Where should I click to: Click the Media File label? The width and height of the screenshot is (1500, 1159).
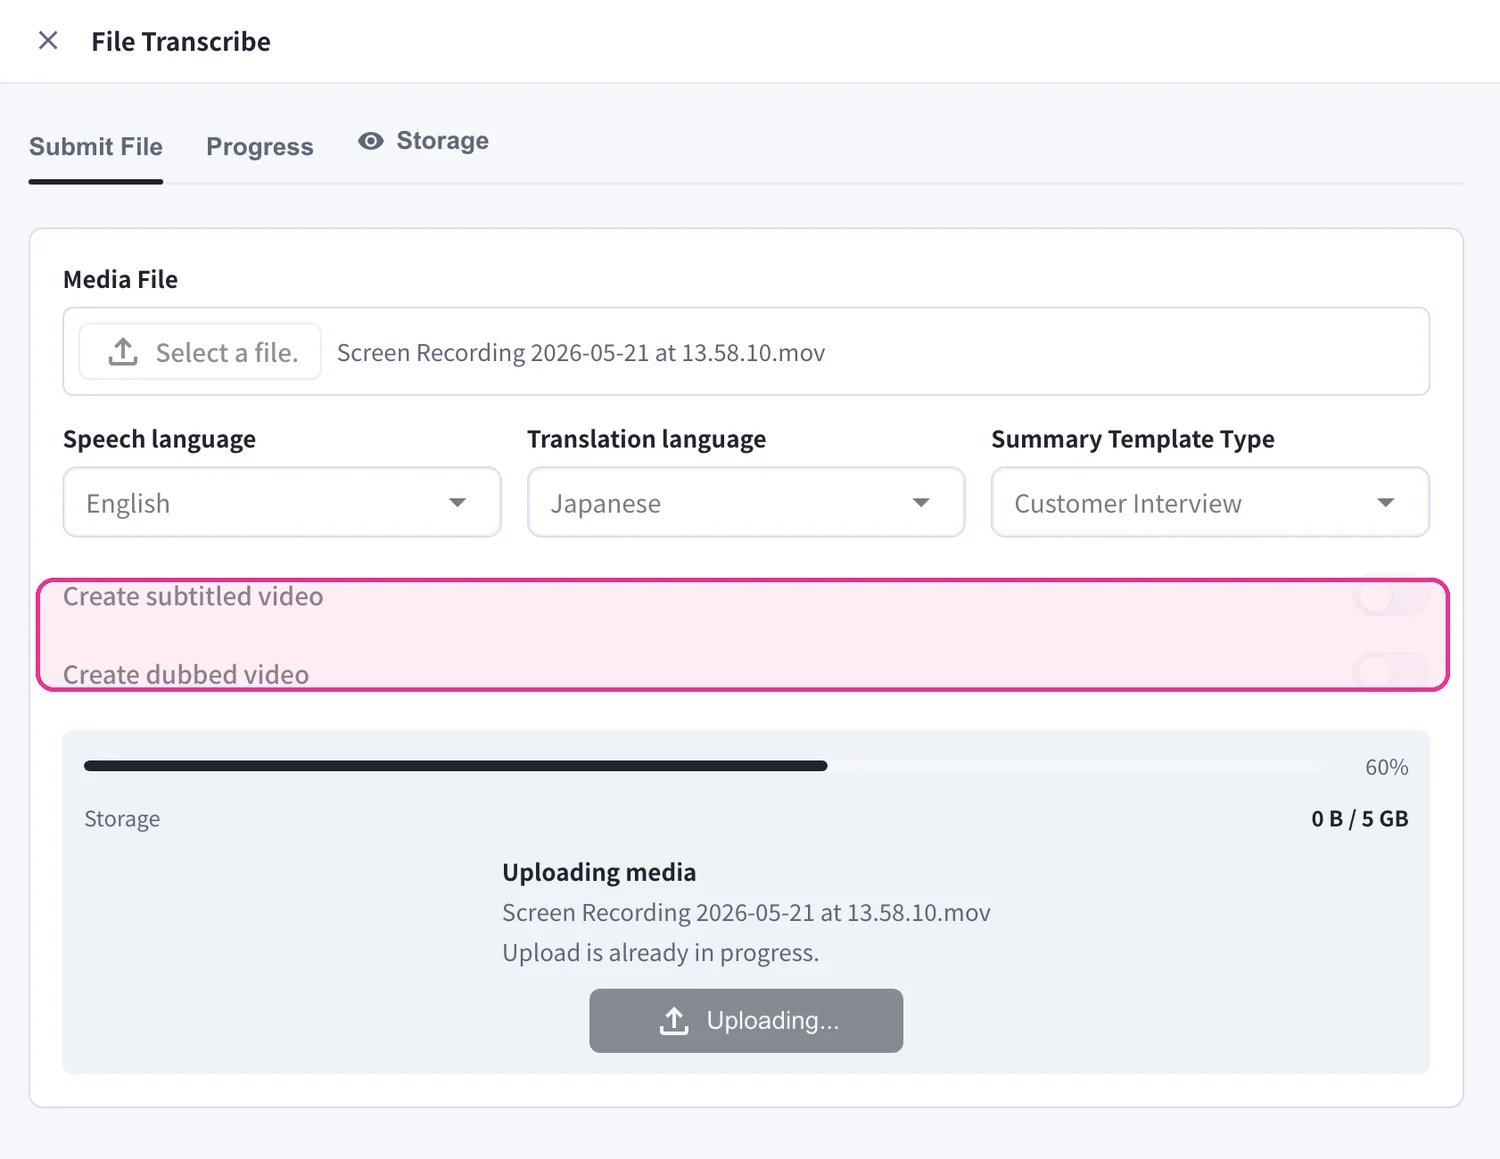[121, 280]
